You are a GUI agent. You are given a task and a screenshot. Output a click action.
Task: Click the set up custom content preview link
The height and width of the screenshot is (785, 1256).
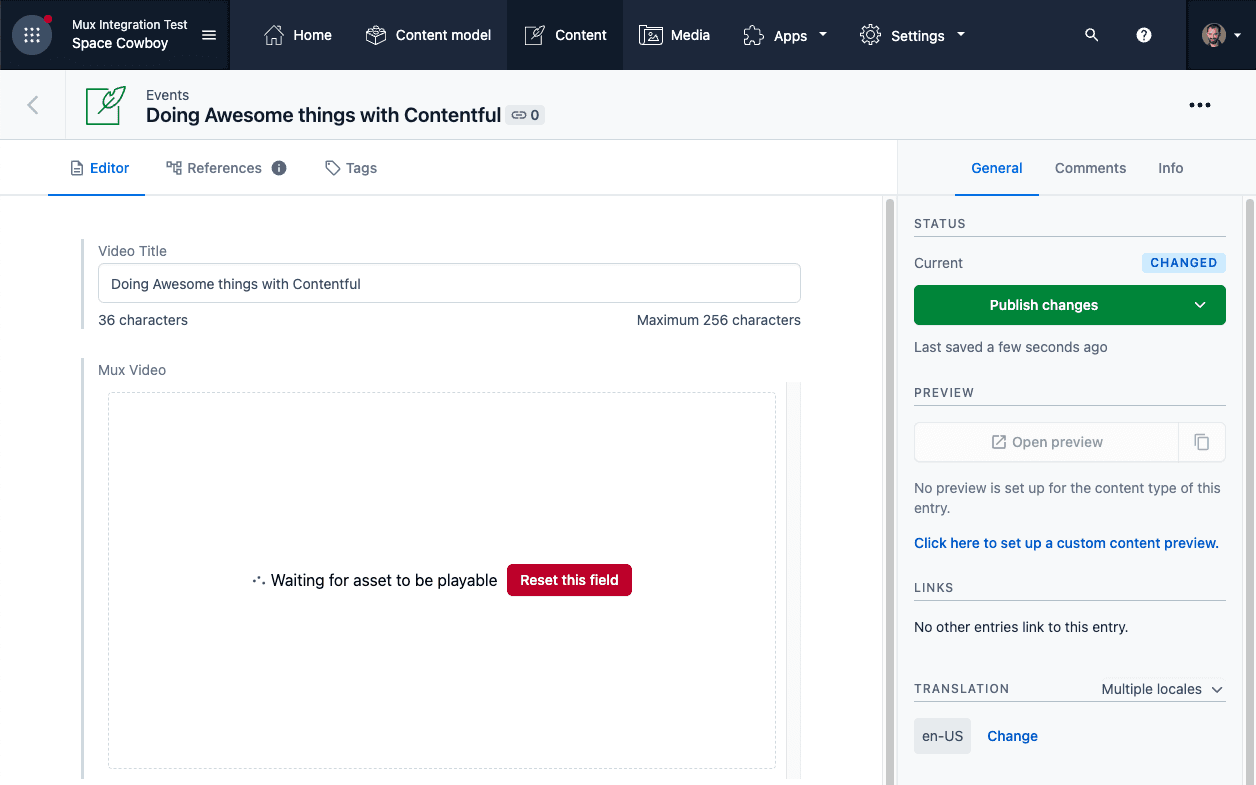pos(1066,543)
